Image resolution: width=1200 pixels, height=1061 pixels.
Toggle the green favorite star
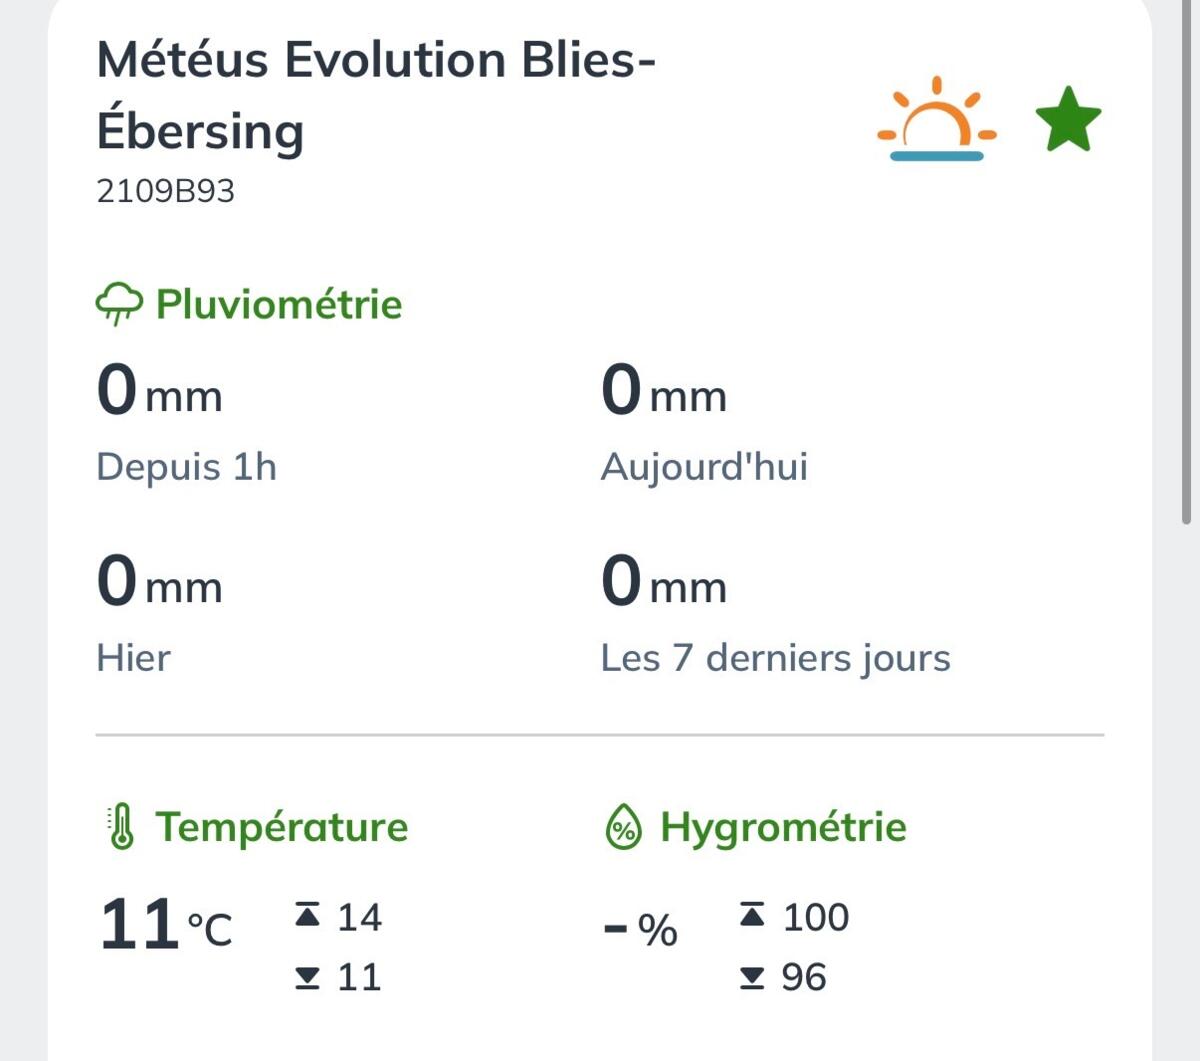tap(1068, 119)
